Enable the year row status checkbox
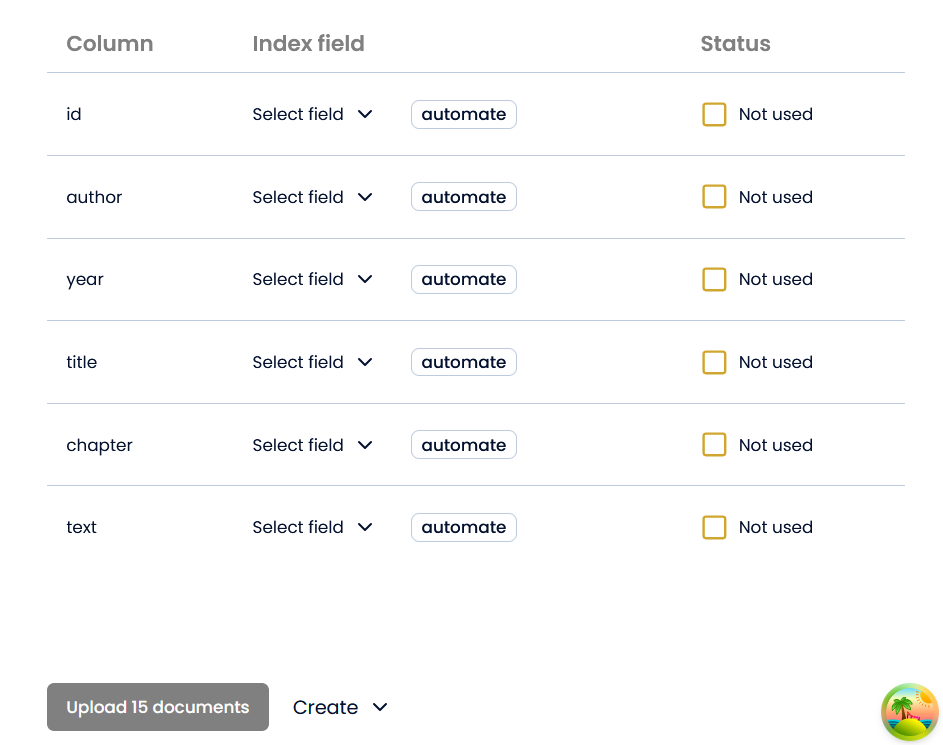Viewport: 943px width, 745px height. click(x=714, y=280)
